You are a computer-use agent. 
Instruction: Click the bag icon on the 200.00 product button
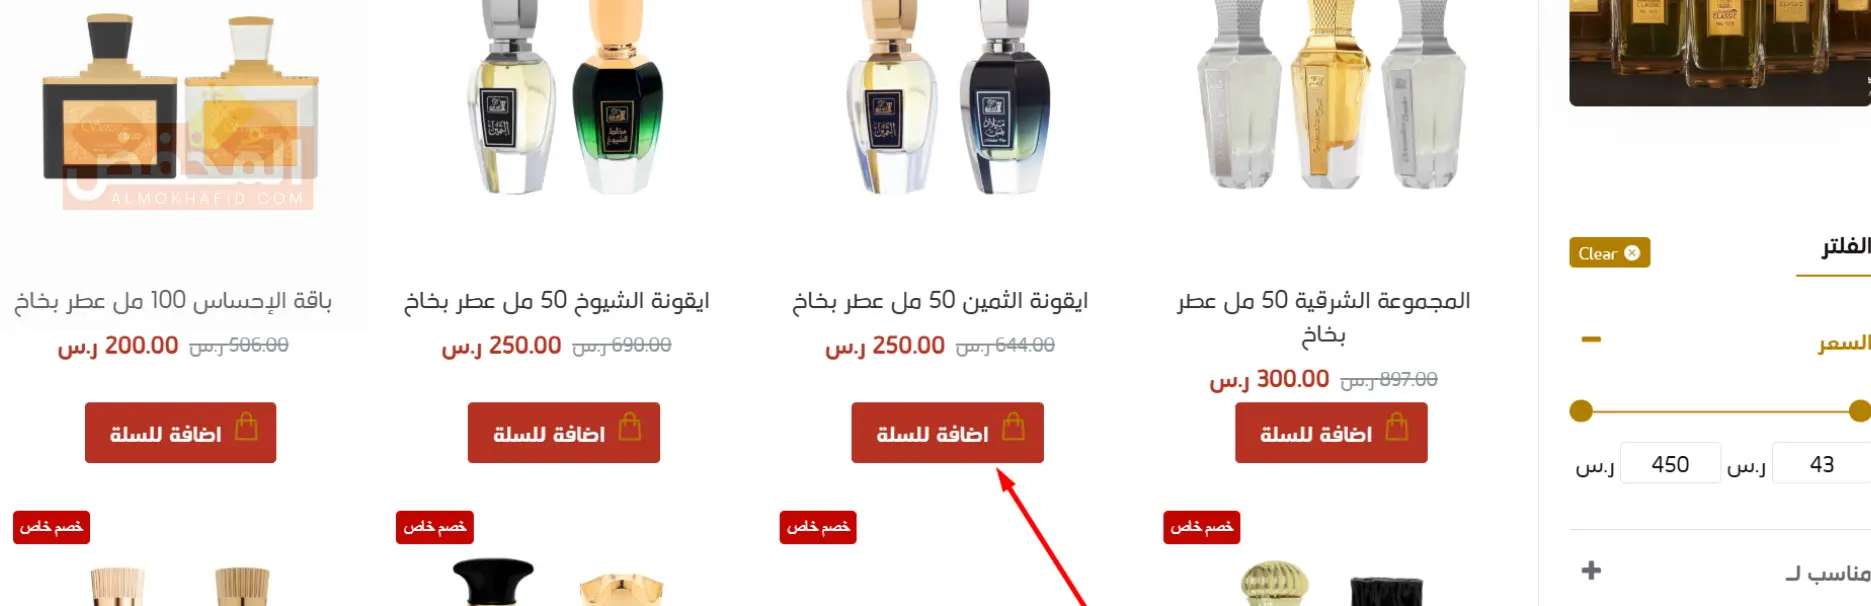click(x=246, y=428)
